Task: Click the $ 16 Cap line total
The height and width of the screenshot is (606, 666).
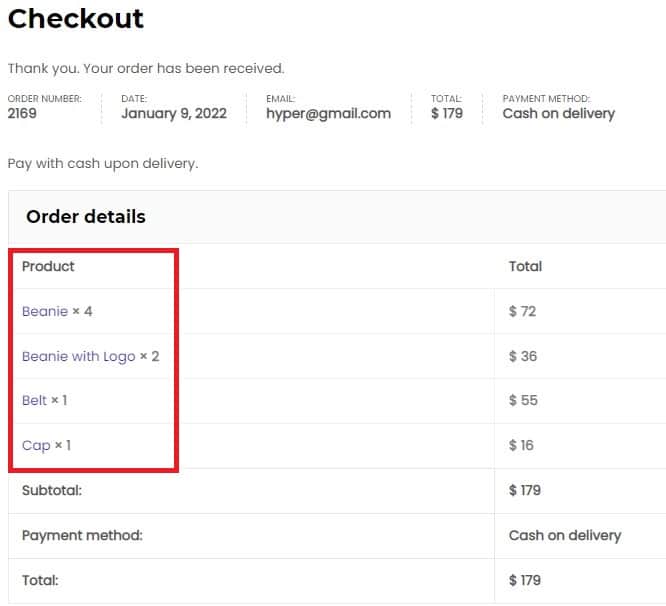Action: (x=521, y=445)
